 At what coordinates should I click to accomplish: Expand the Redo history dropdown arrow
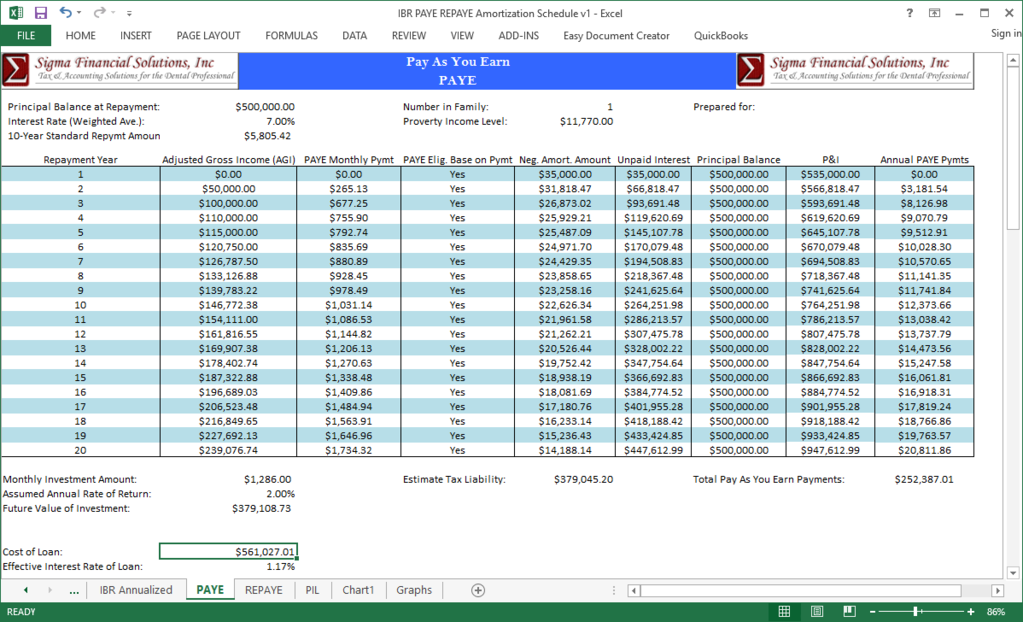(113, 12)
